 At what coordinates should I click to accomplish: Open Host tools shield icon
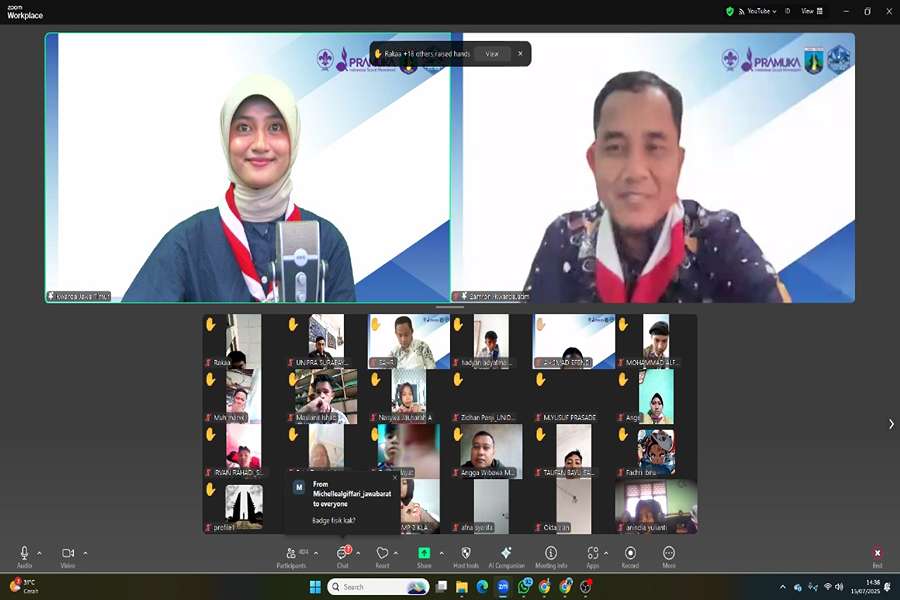point(465,557)
